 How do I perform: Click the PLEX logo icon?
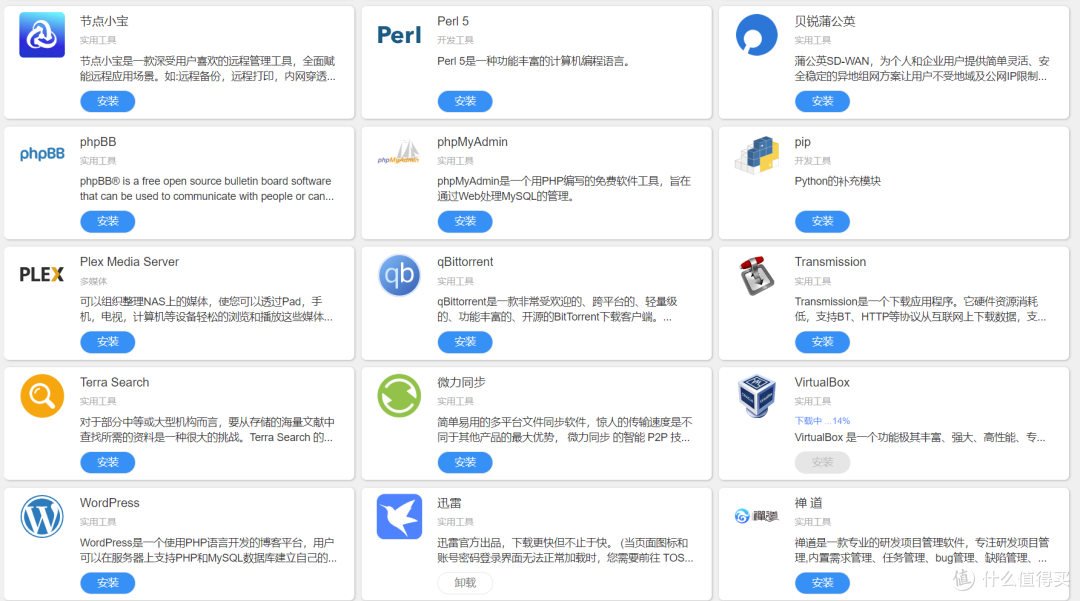(x=41, y=275)
